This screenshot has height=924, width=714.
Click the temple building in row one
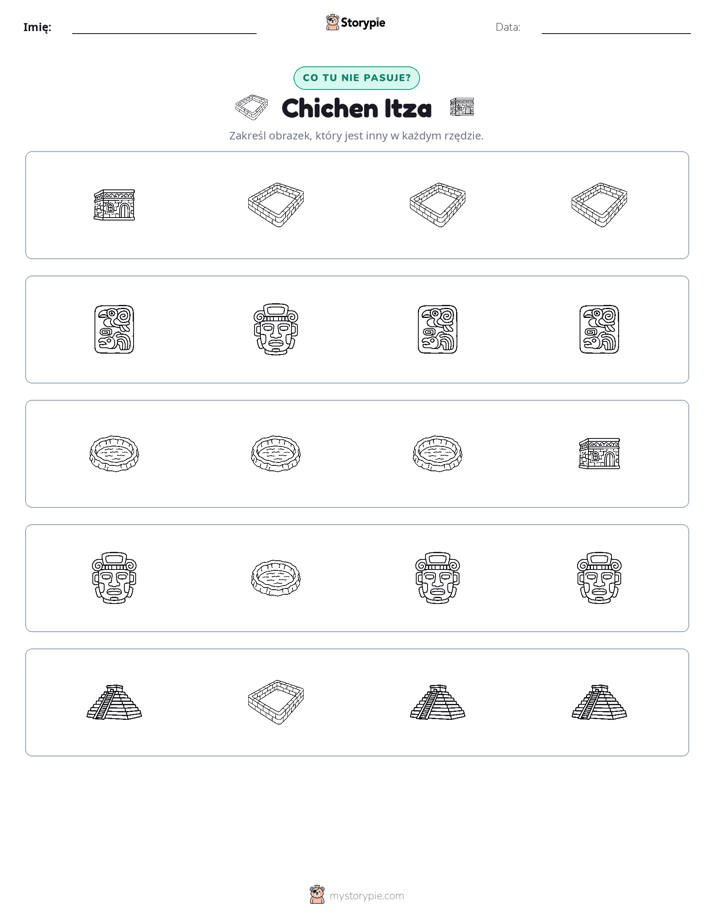[x=114, y=205]
